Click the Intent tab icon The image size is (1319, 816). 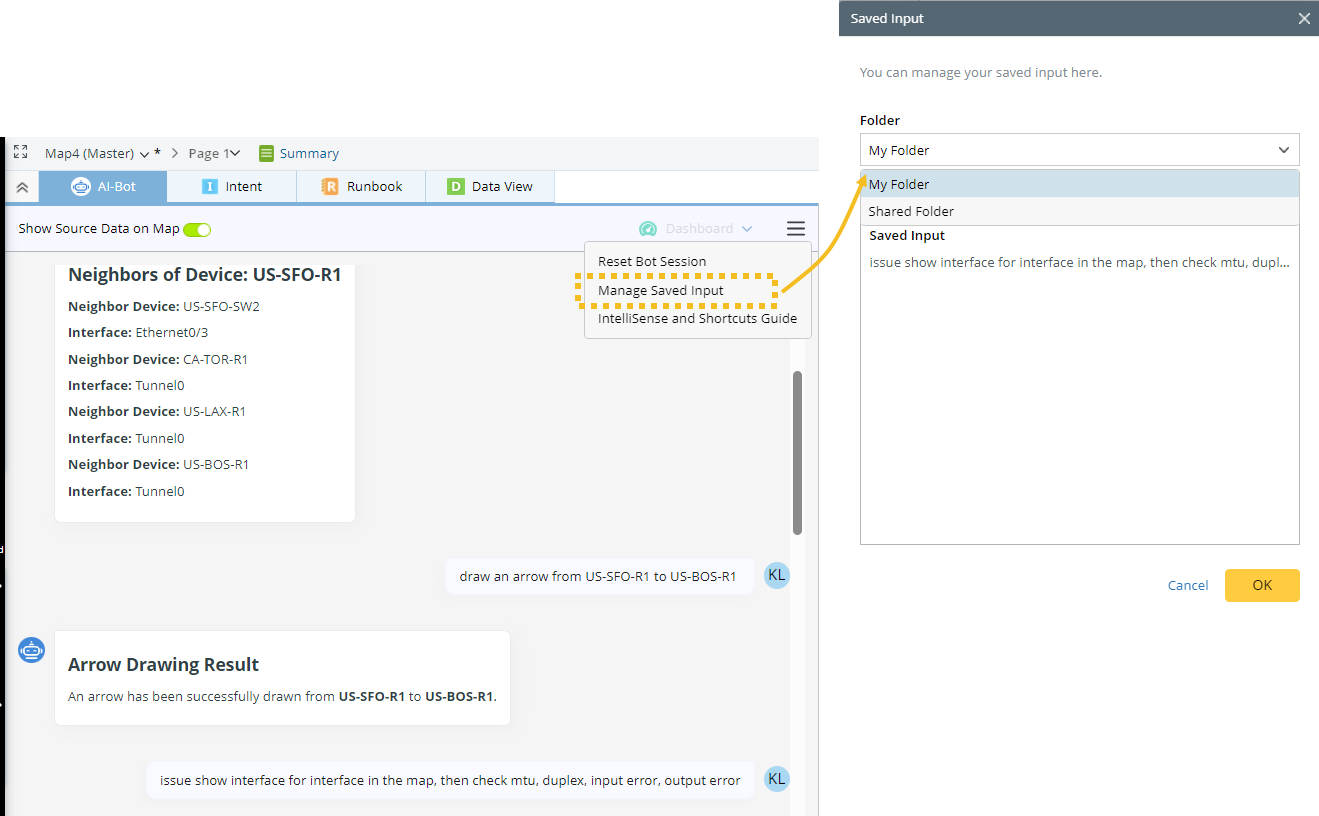tap(210, 187)
